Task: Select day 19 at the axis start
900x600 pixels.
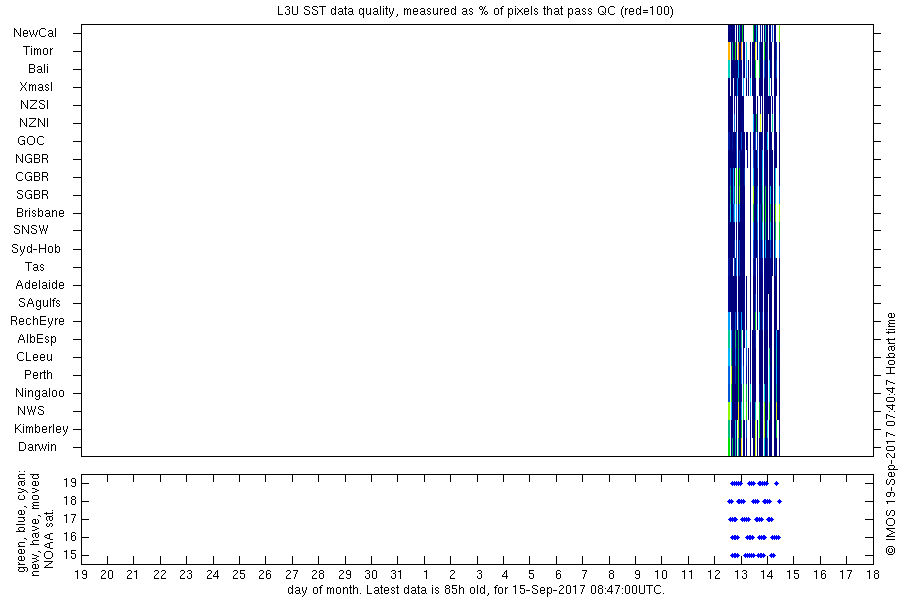Action: pos(81,575)
